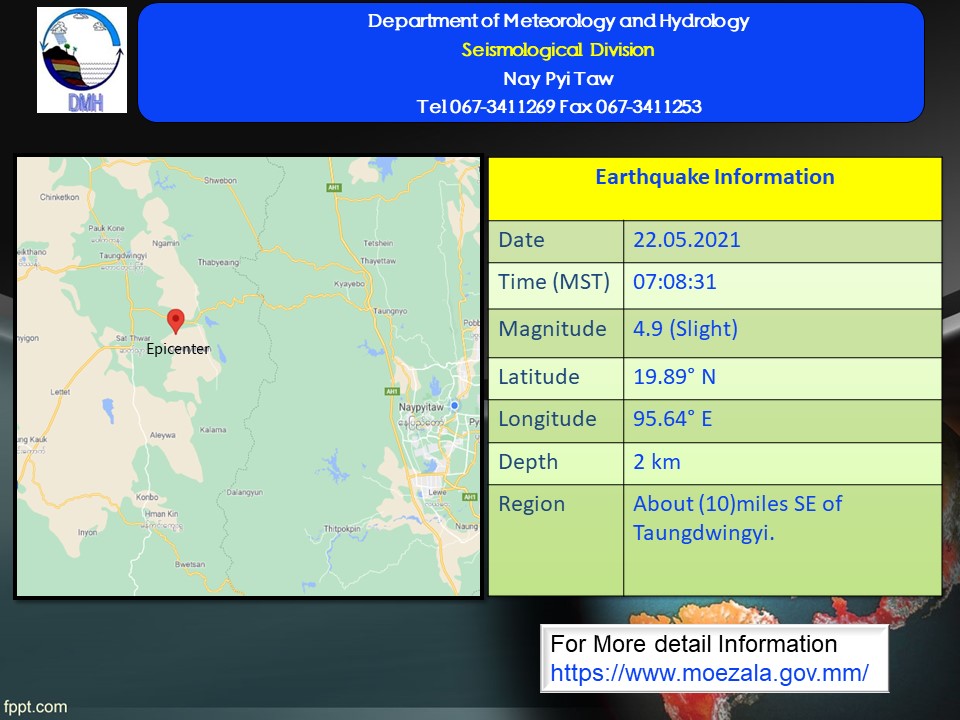Click the 'Pauk Kone' map label
This screenshot has width=960, height=720.
click(107, 228)
